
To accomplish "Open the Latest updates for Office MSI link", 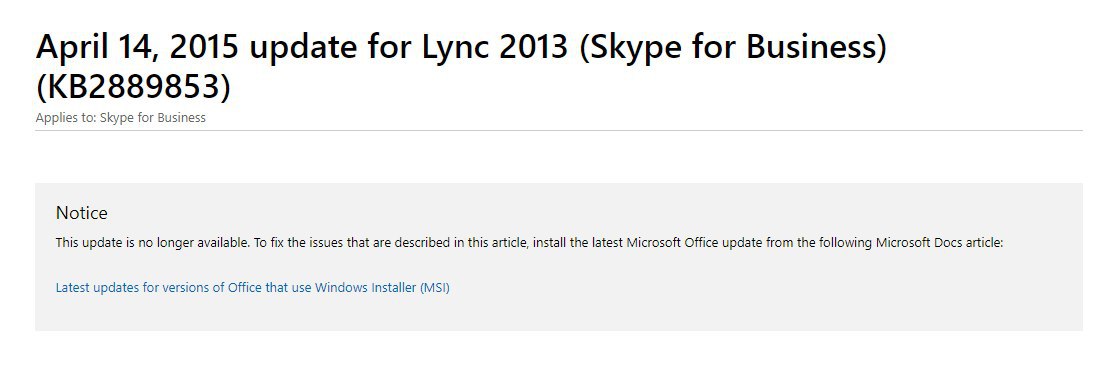I will pos(253,287).
